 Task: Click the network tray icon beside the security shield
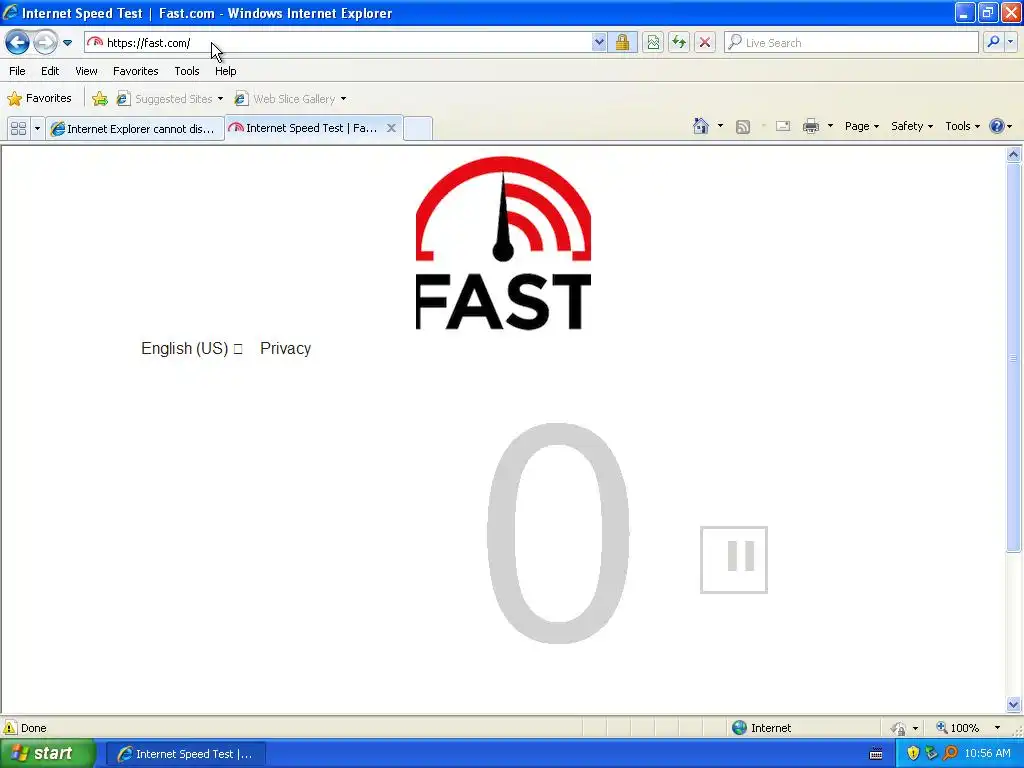pyautogui.click(x=931, y=753)
